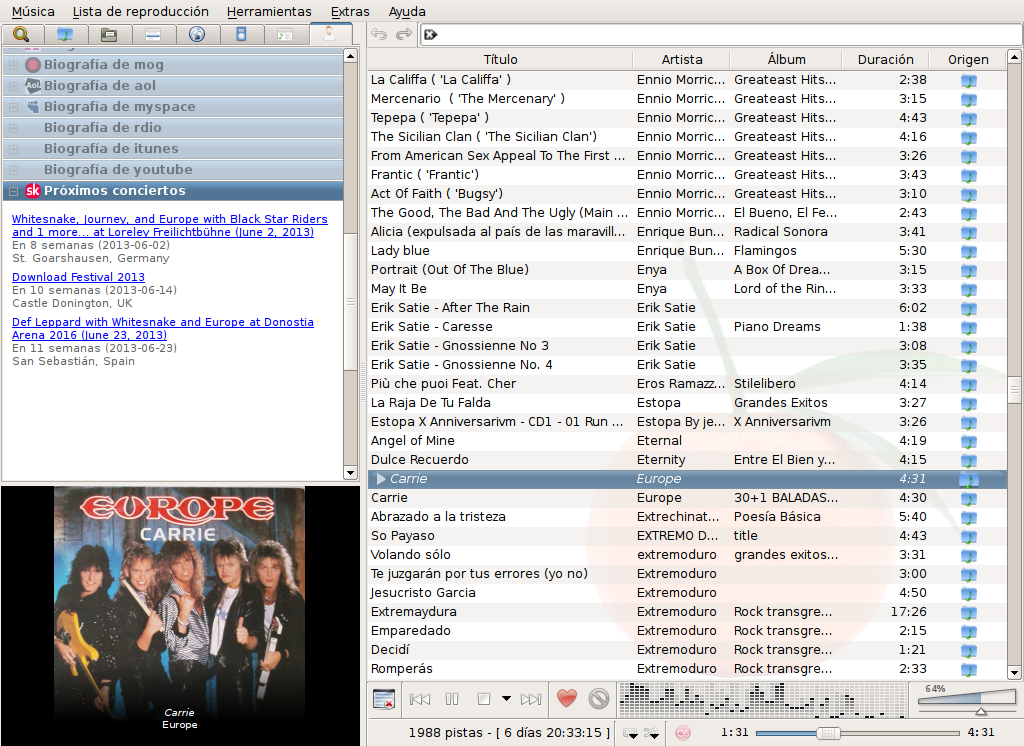Open the Download Festival 2013 link
Viewport: 1024px width, 746px height.
78,277
